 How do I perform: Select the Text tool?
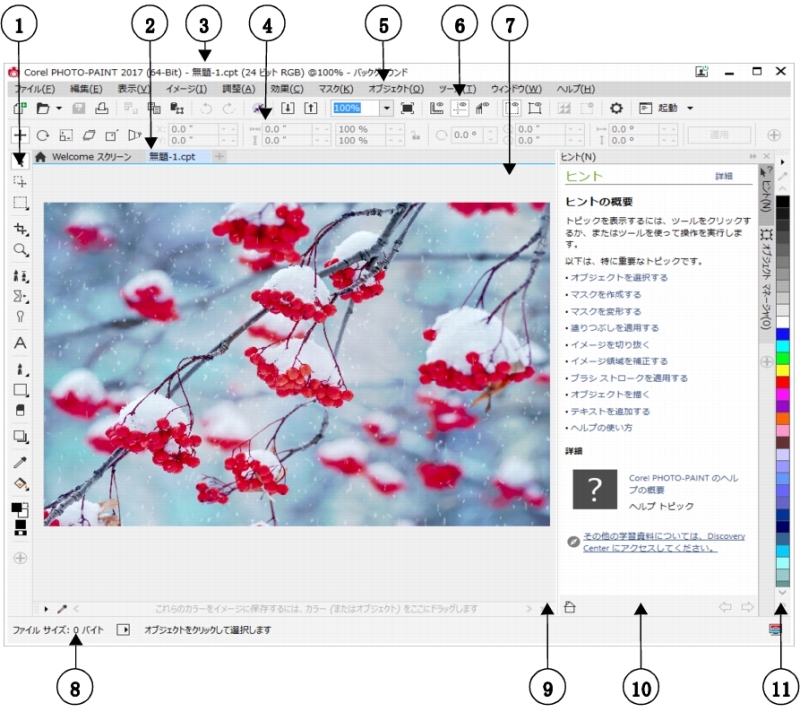(20, 343)
